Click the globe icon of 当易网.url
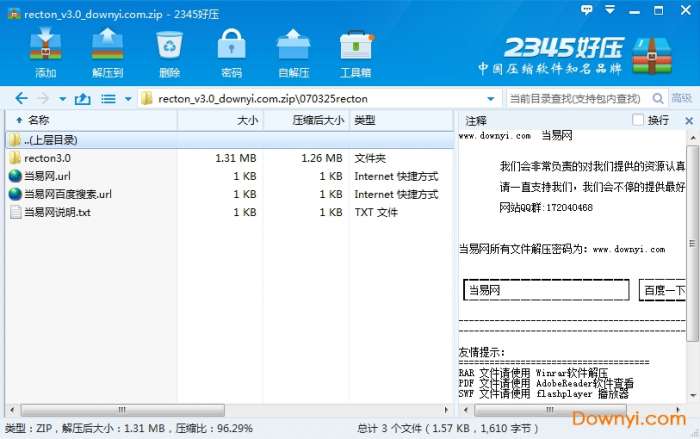Viewport: 700px width, 439px height. 15,176
